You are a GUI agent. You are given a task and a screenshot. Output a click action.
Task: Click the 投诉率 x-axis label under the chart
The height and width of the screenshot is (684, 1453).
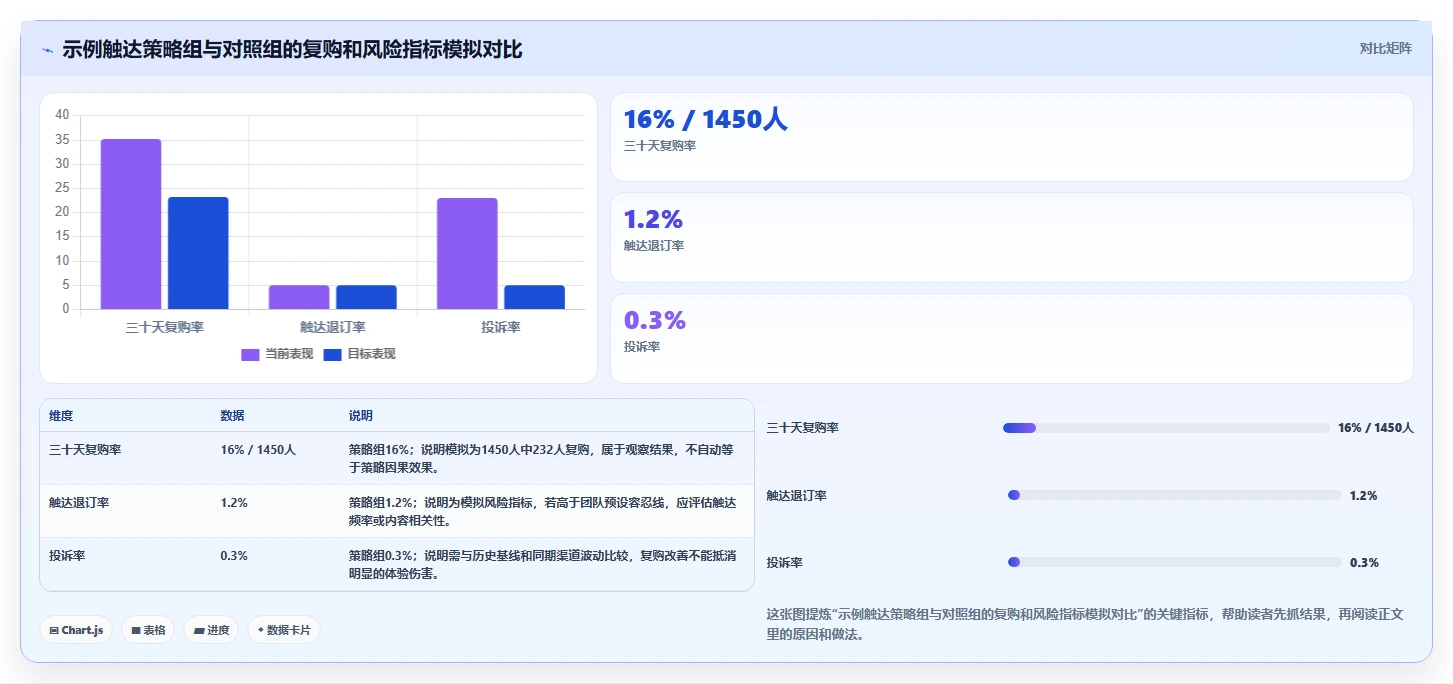[x=501, y=327]
